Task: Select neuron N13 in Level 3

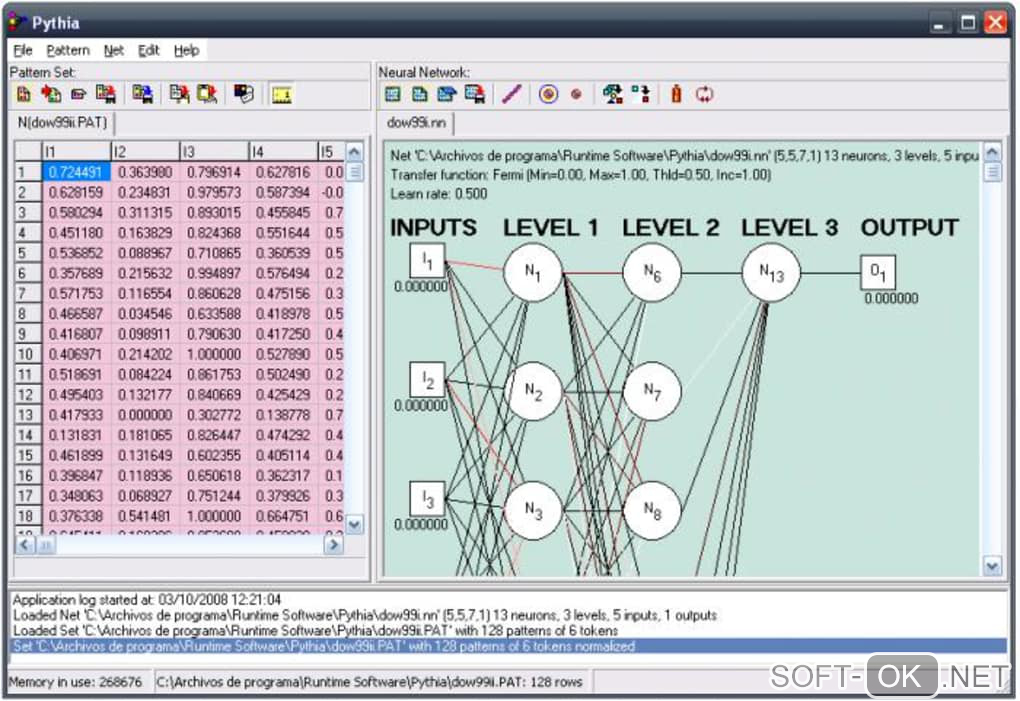Action: point(772,272)
